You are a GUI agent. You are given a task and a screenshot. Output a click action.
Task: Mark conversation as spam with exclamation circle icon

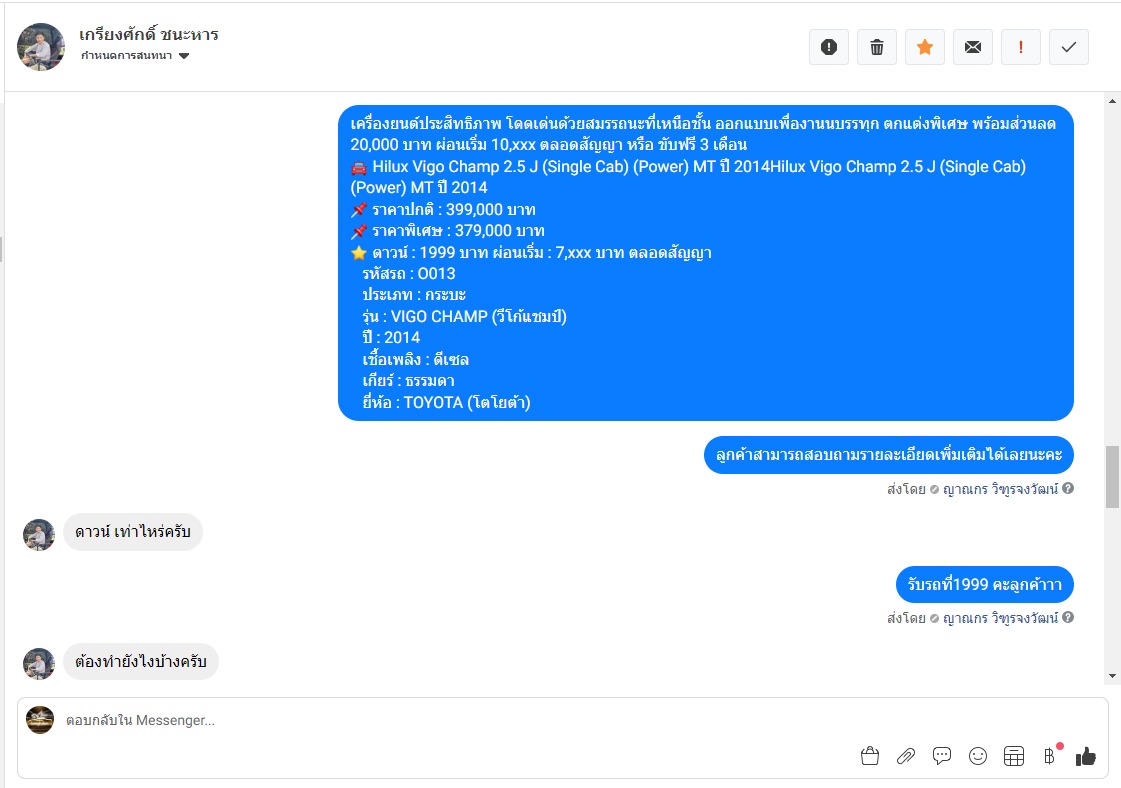(x=829, y=47)
